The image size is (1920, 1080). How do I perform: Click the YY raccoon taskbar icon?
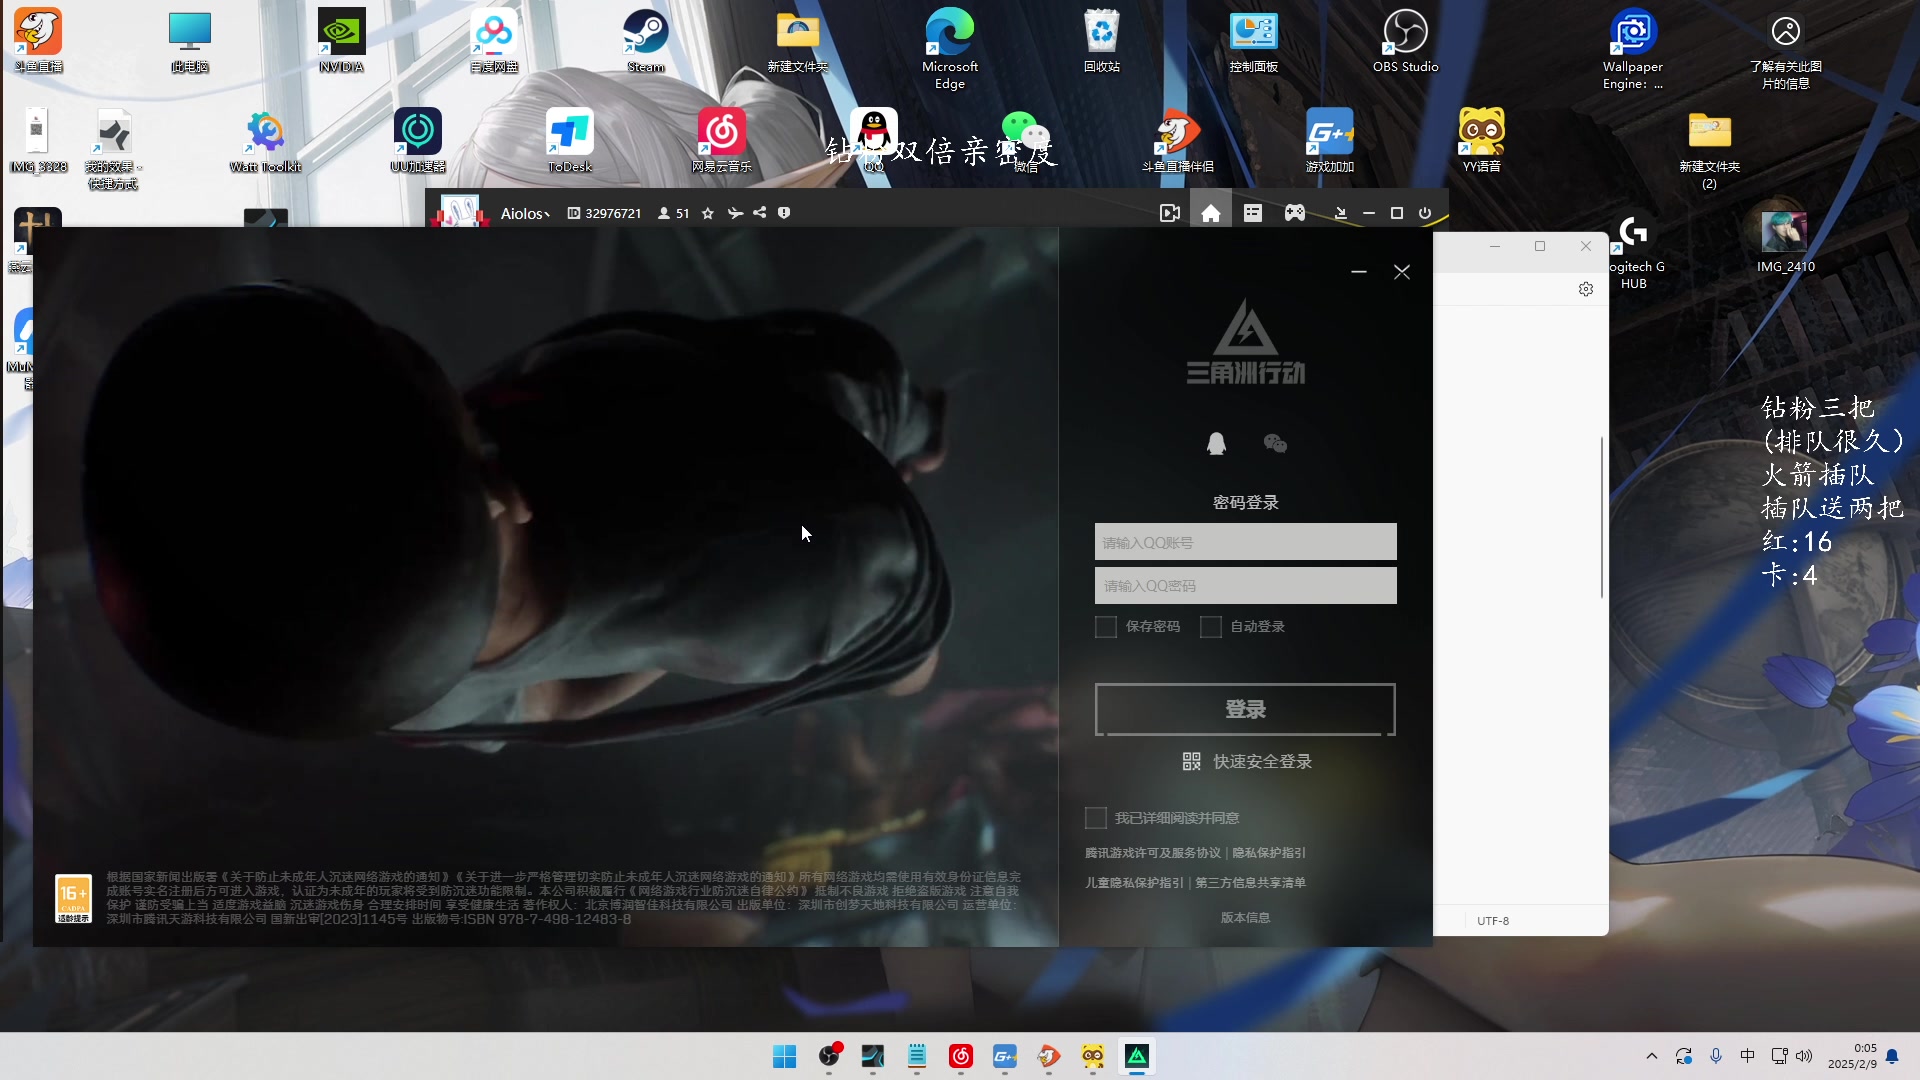click(1093, 1056)
